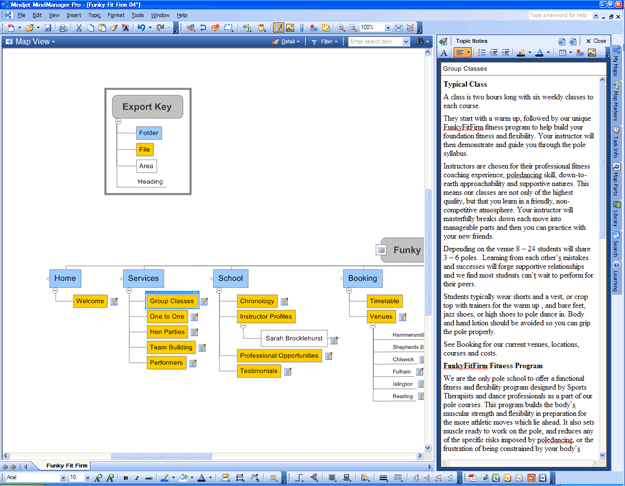Select the Chronology topic
Image resolution: width=625 pixels, height=486 pixels.
[x=257, y=301]
